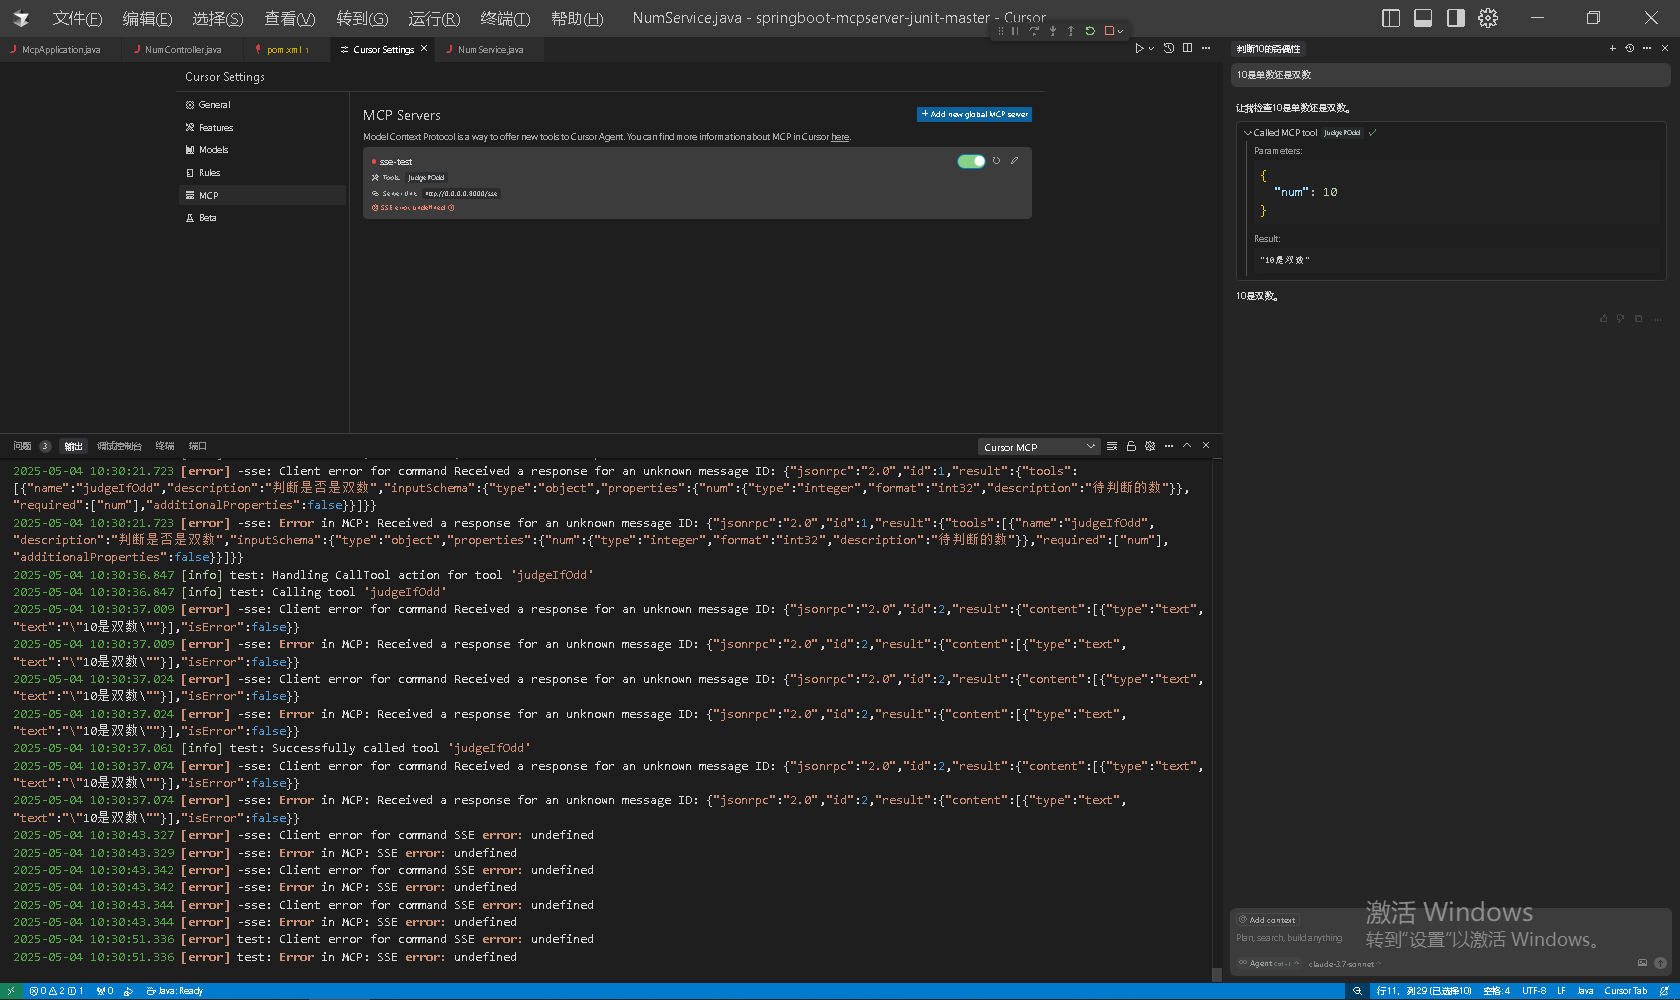
Task: Show chat history in AI pane
Action: [1629, 48]
